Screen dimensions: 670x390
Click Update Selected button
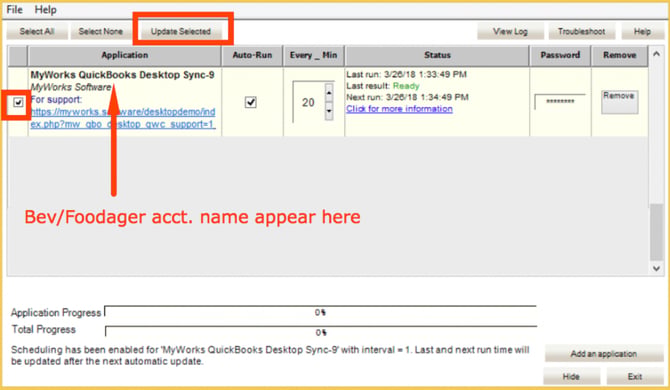pyautogui.click(x=181, y=32)
